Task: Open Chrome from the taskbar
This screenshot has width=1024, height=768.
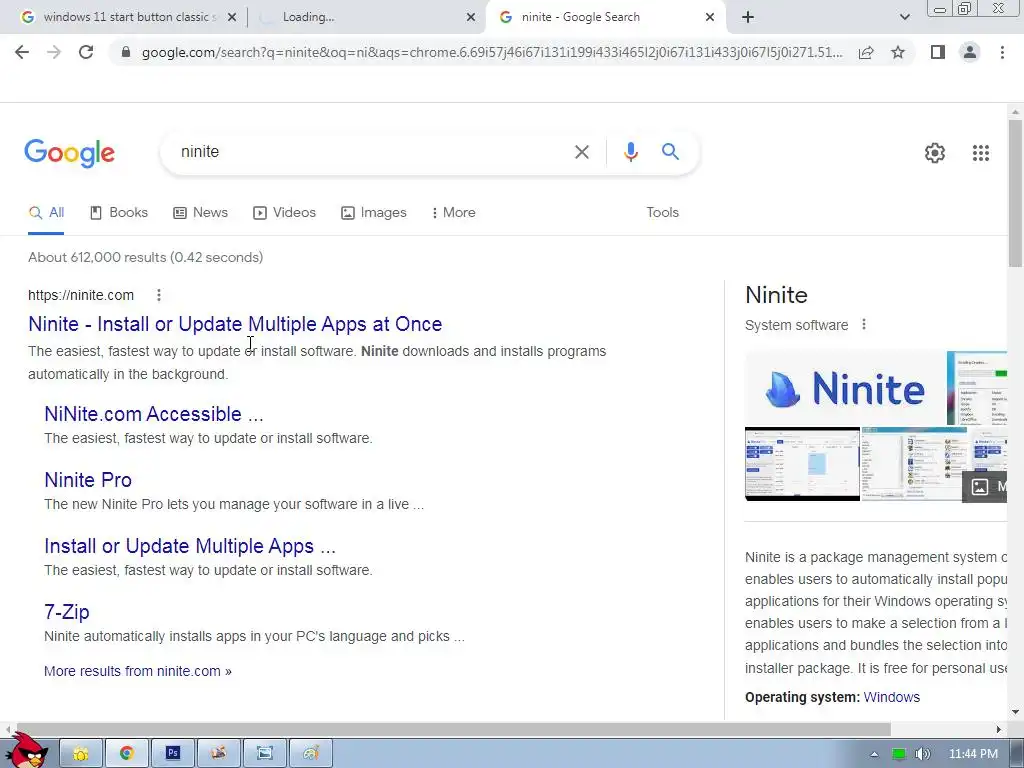Action: [127, 754]
